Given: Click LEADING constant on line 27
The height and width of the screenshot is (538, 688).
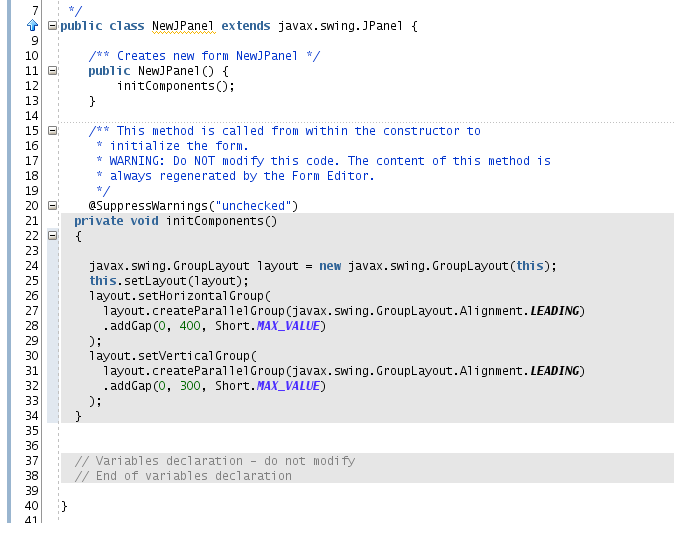Looking at the screenshot, I should [555, 311].
